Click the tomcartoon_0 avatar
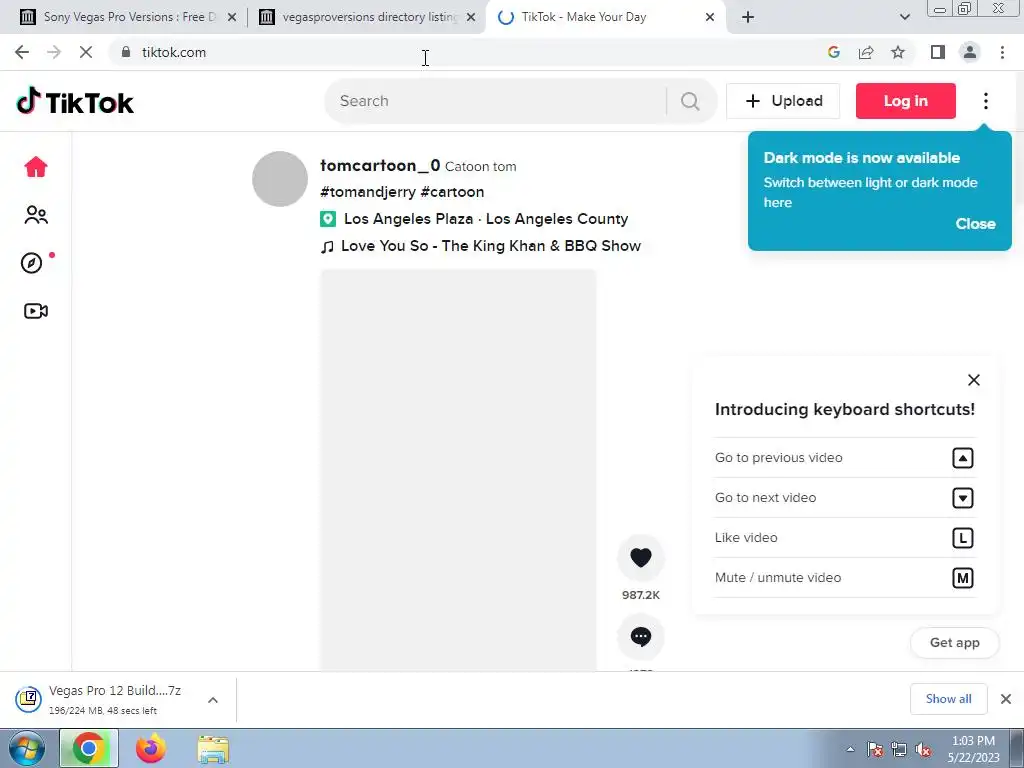Screen dimensions: 1024x768 (280, 179)
